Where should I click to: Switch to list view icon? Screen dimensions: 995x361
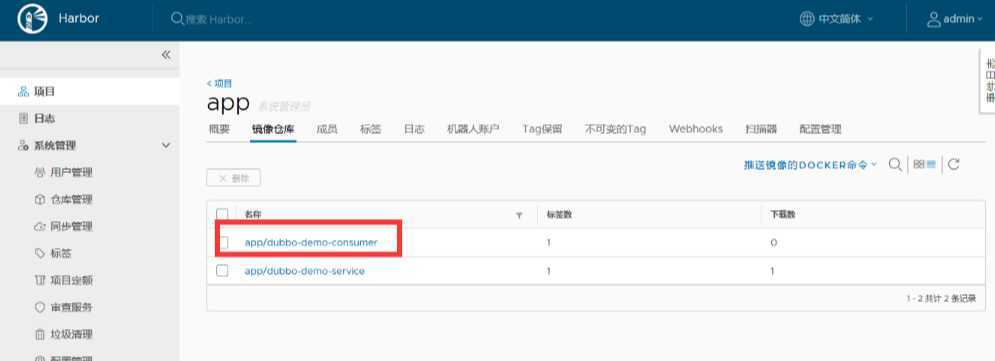tap(932, 165)
